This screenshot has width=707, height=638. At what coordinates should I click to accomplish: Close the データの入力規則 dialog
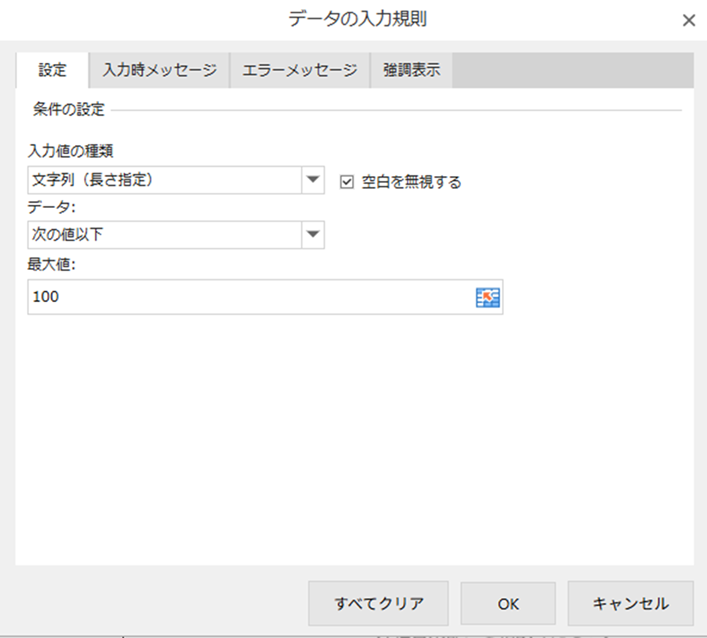point(688,20)
